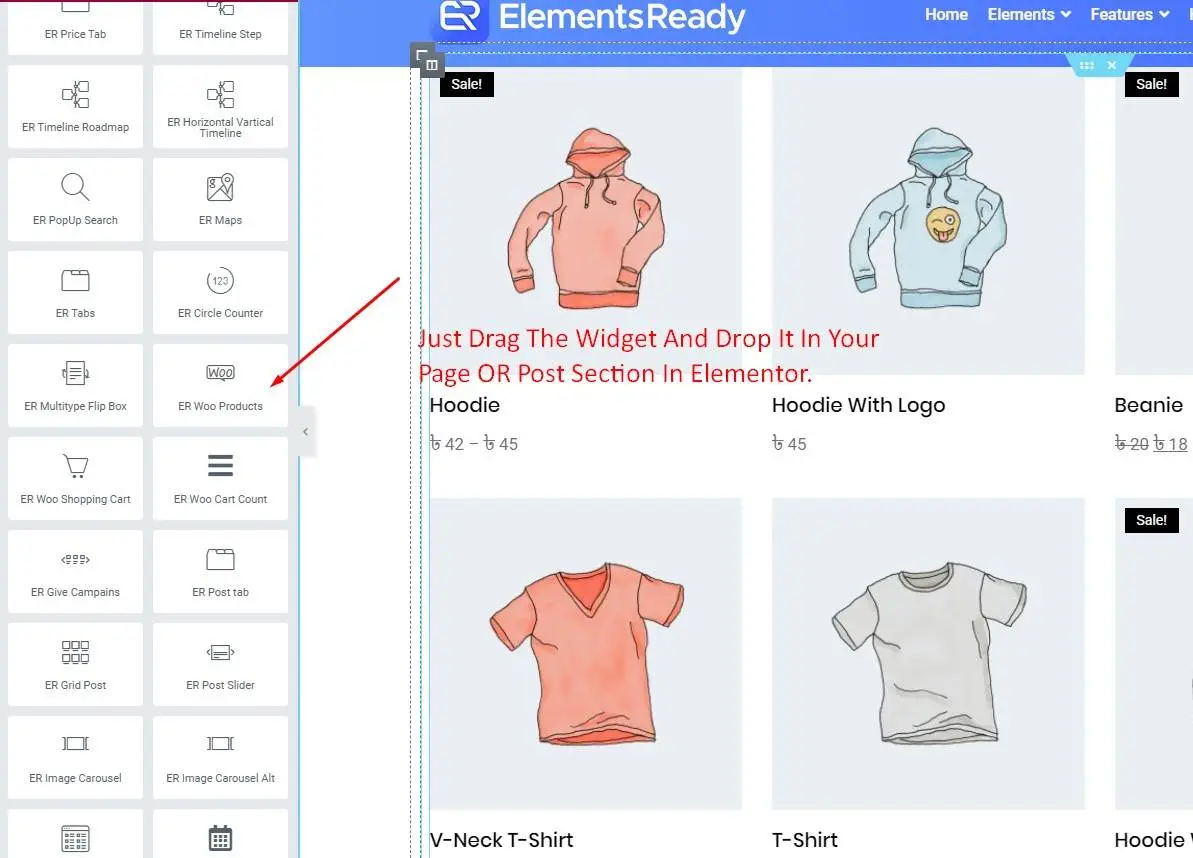Select the ER Circle Counter widget
This screenshot has width=1193, height=858.
[220, 292]
